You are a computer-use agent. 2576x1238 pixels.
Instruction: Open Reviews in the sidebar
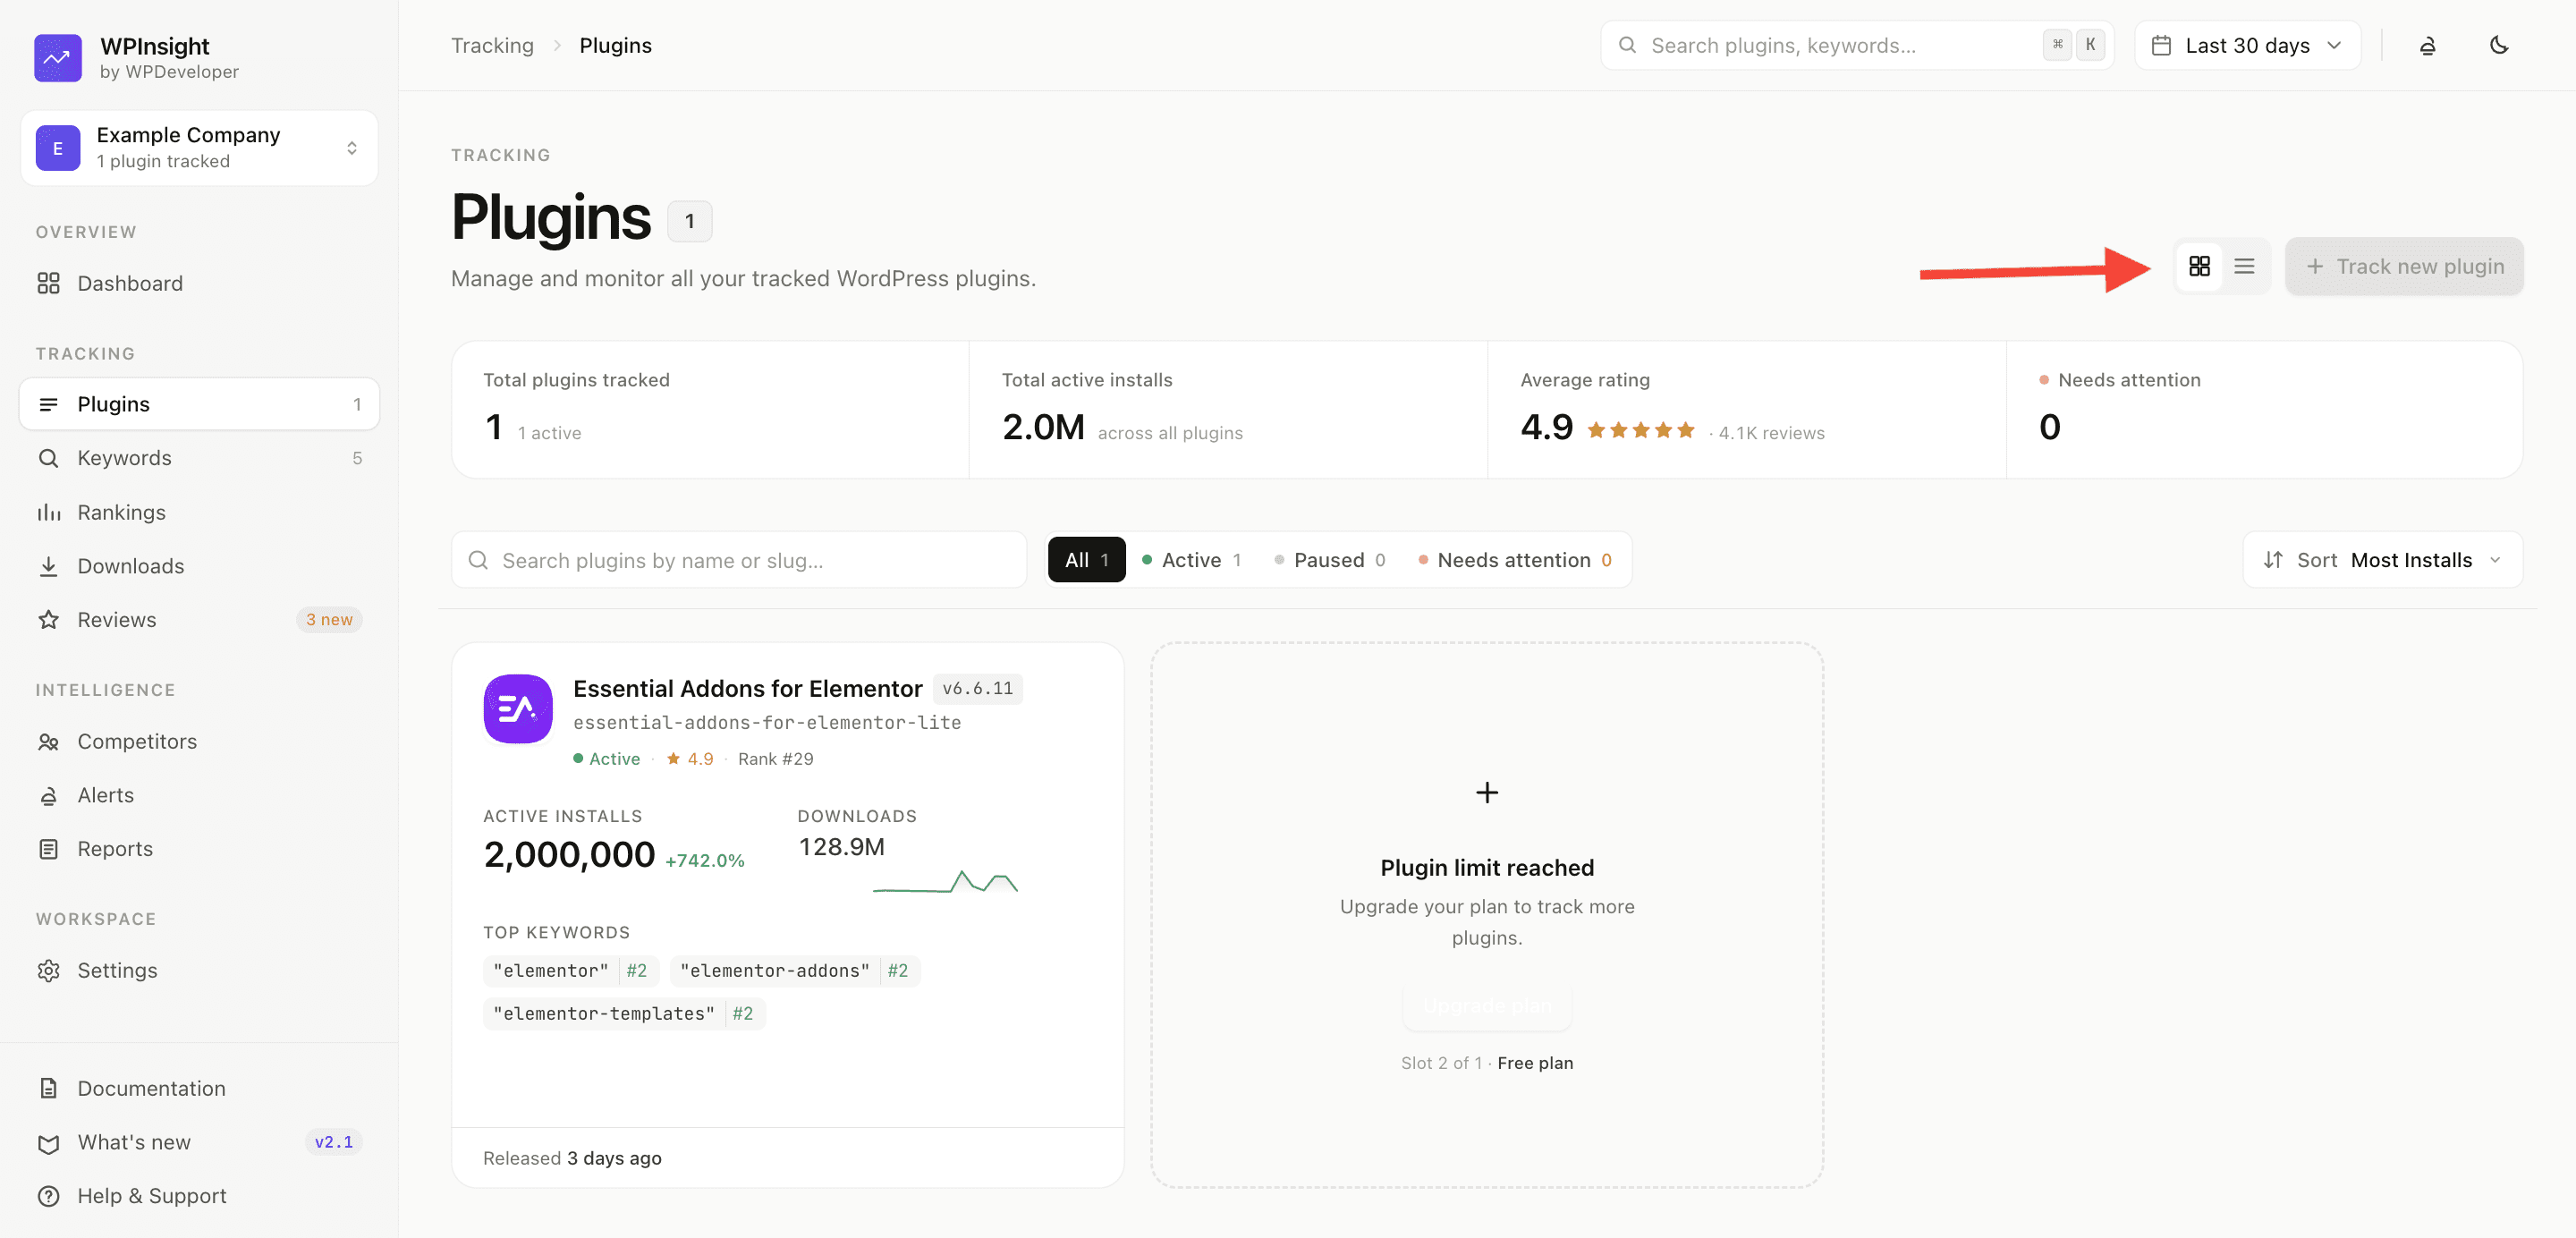tap(199, 620)
